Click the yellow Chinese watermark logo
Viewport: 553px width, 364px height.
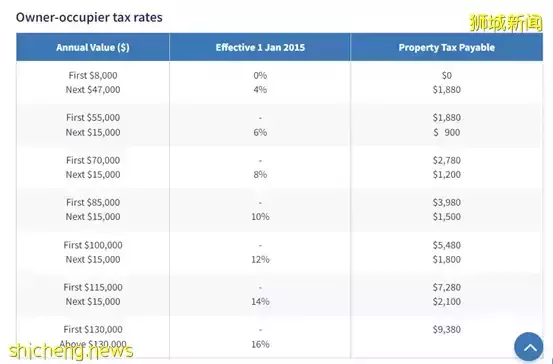pos(506,23)
